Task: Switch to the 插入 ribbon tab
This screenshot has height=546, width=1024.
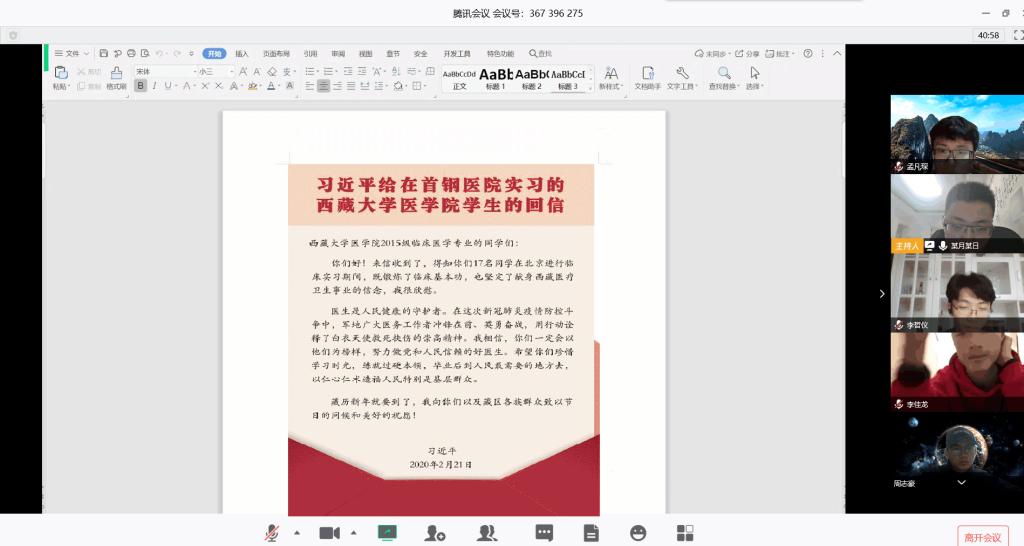Action: click(x=242, y=54)
